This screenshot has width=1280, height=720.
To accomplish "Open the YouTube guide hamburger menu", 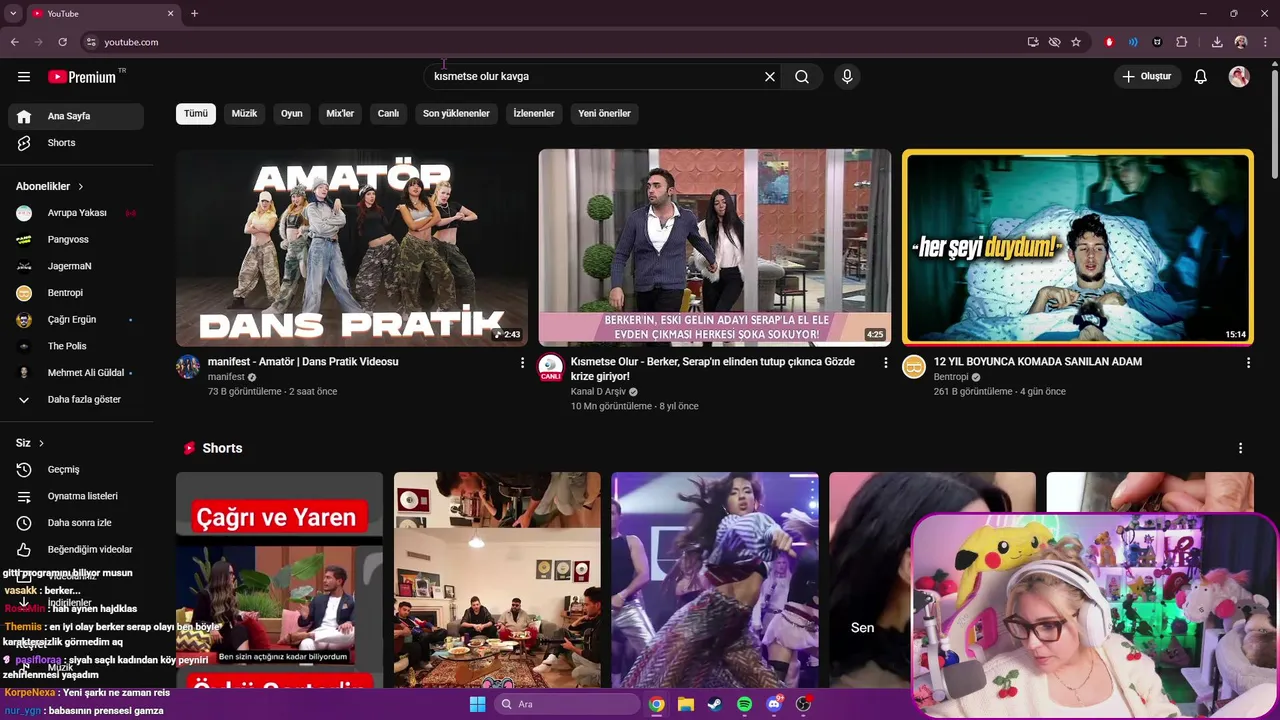I will click(24, 77).
